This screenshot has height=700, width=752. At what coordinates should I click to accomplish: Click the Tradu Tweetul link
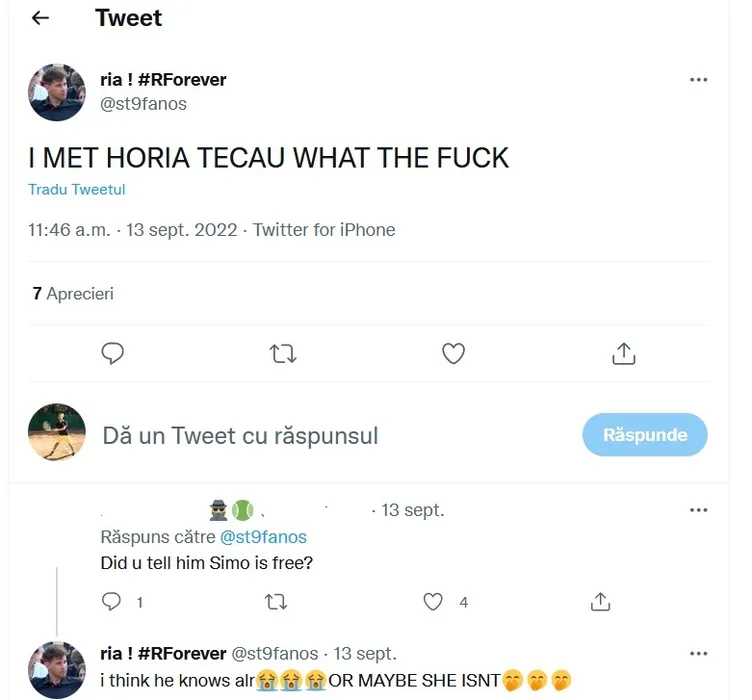76,189
